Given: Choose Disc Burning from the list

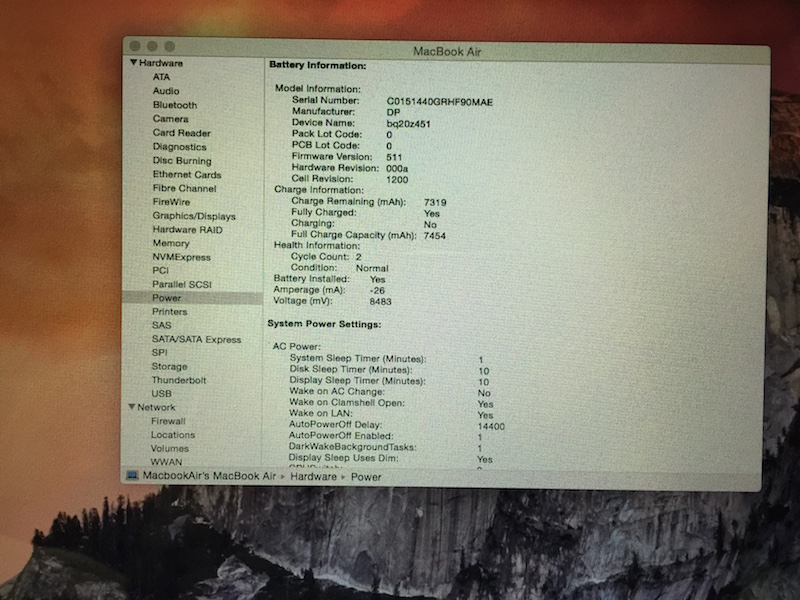Looking at the screenshot, I should (x=182, y=161).
